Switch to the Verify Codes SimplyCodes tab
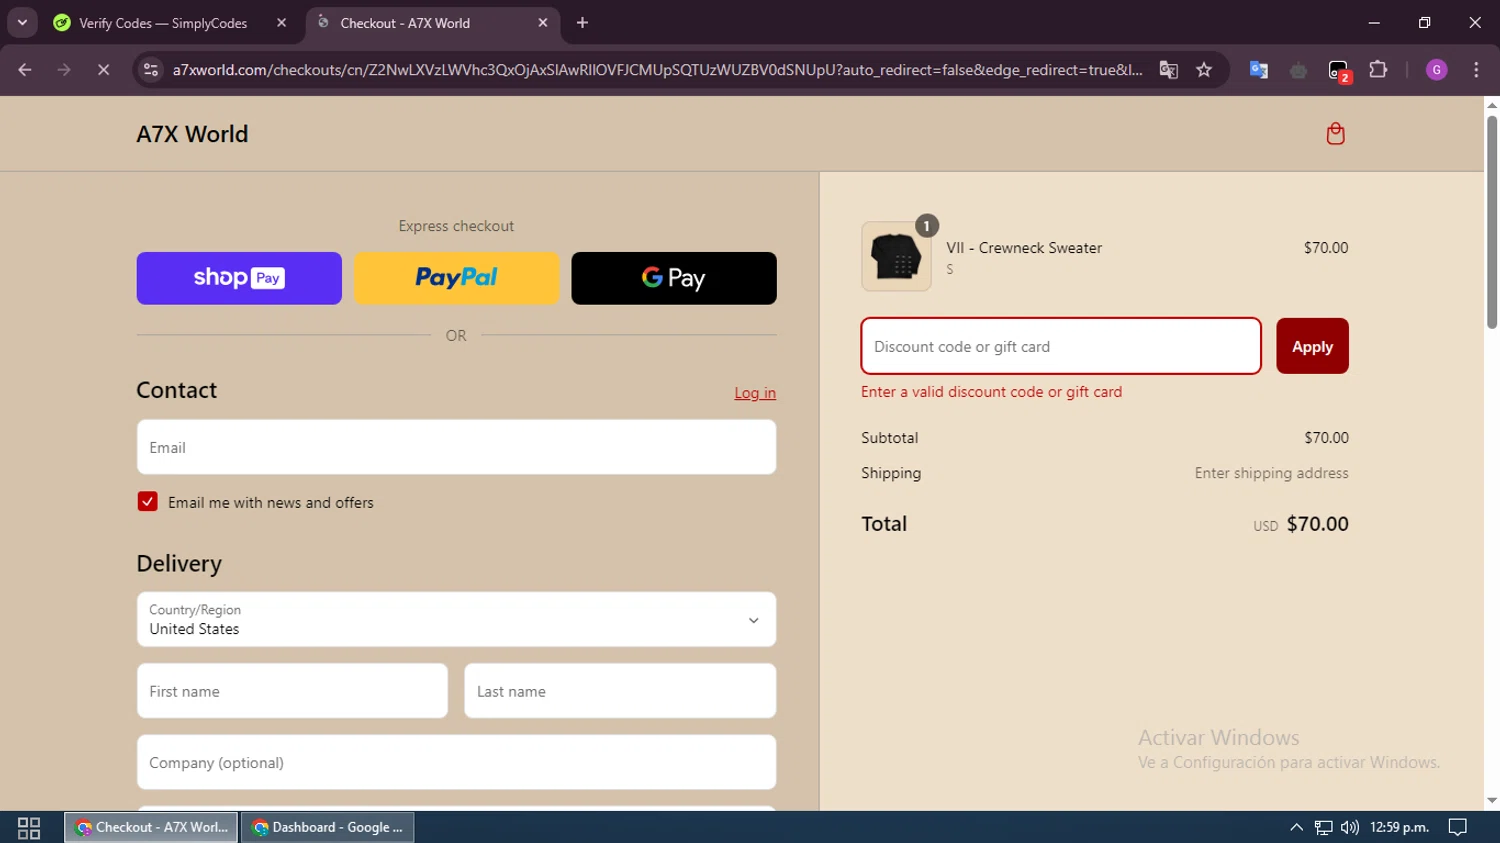This screenshot has width=1500, height=843. pos(162,23)
